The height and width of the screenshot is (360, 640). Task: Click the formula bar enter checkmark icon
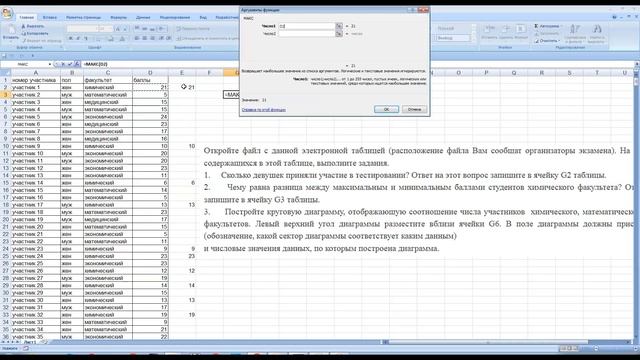(70, 64)
